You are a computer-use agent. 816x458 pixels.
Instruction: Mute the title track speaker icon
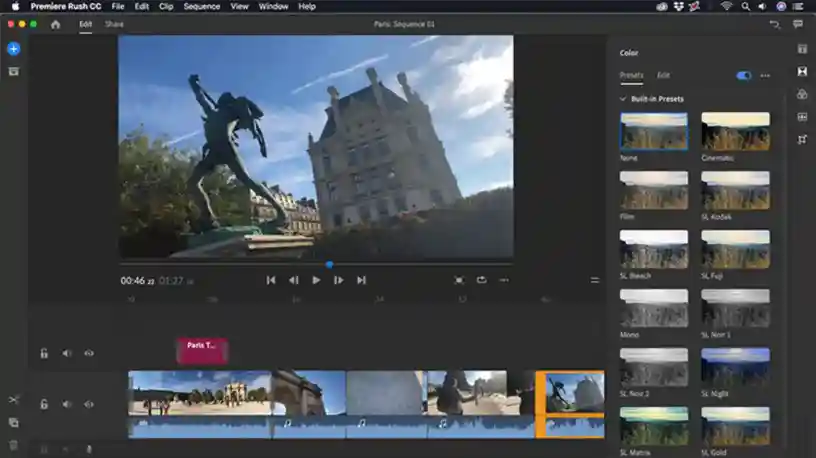(x=67, y=353)
